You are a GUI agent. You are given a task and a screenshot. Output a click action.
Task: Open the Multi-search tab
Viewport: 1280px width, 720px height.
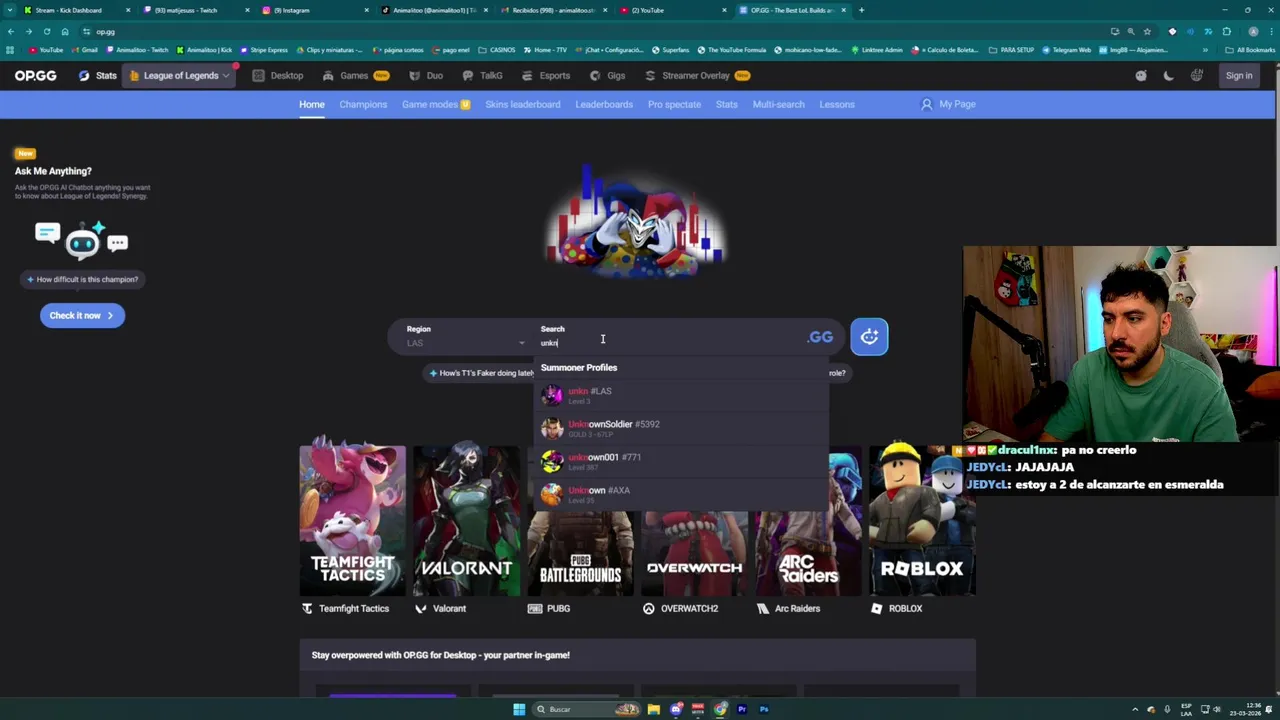click(x=778, y=104)
